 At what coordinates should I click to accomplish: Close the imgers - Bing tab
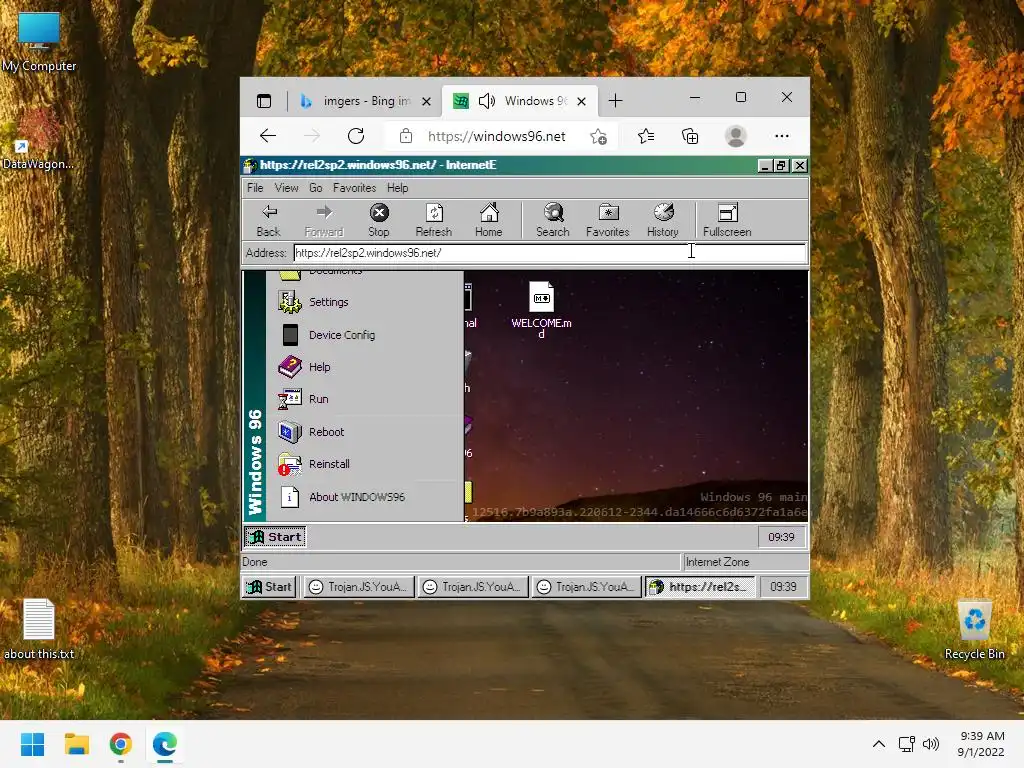pos(426,101)
